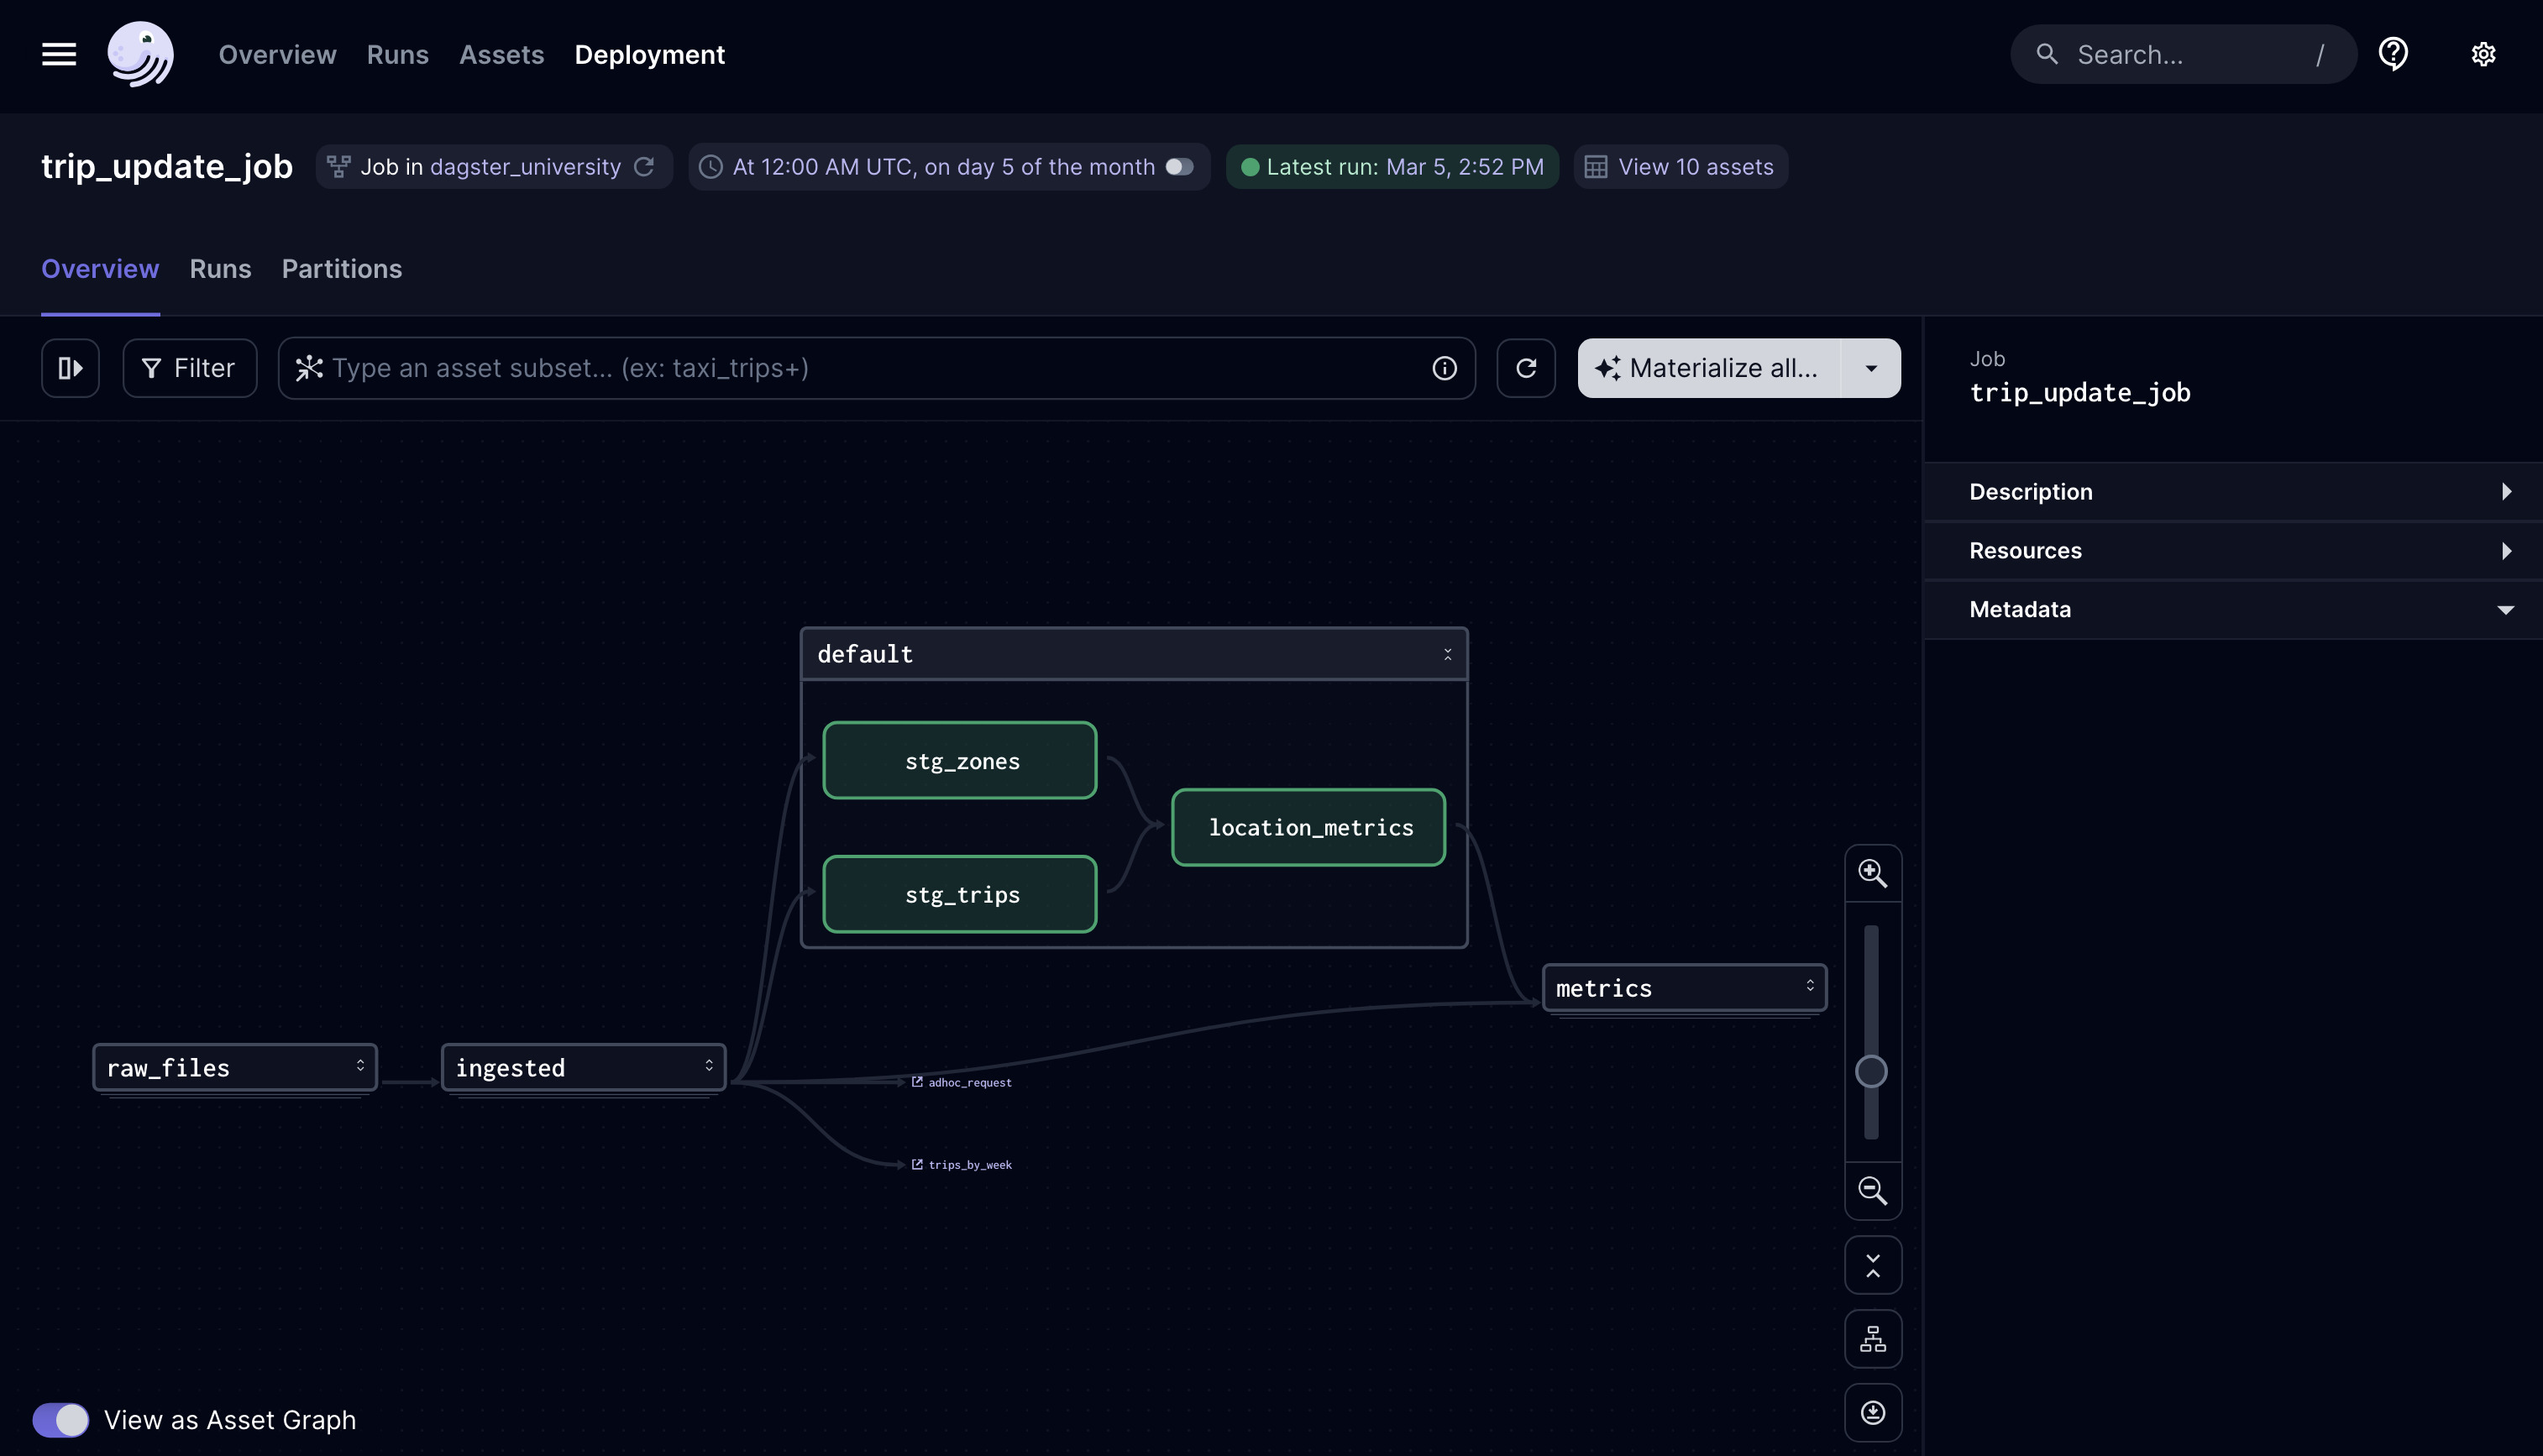This screenshot has height=1456, width=2543.
Task: Collapse the default asset group
Action: (x=1447, y=654)
